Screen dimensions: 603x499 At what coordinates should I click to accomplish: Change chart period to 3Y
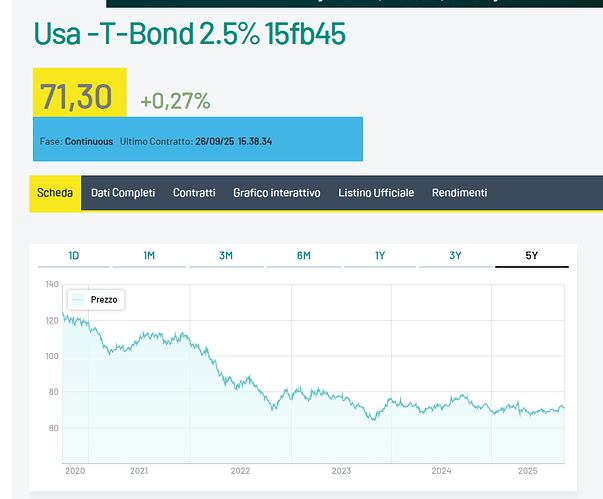(456, 256)
